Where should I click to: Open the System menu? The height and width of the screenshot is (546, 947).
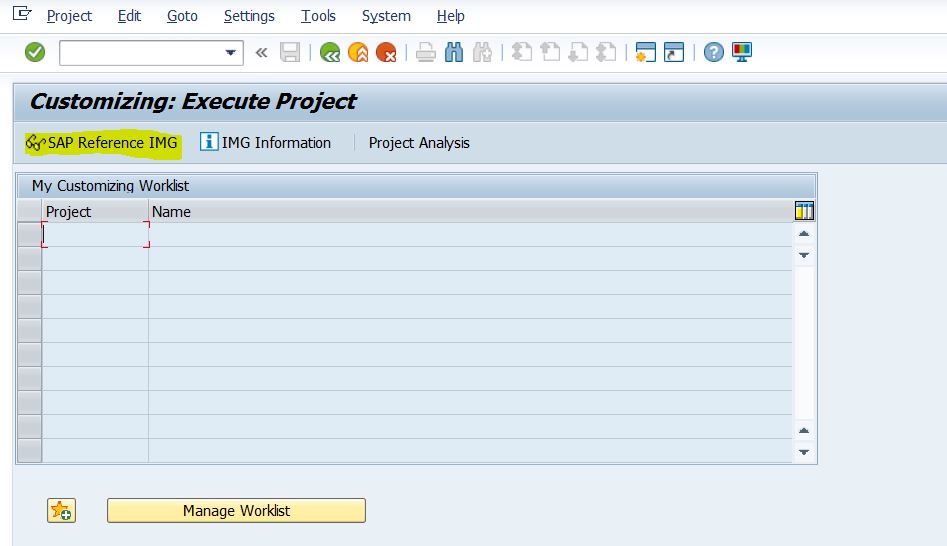coord(387,16)
